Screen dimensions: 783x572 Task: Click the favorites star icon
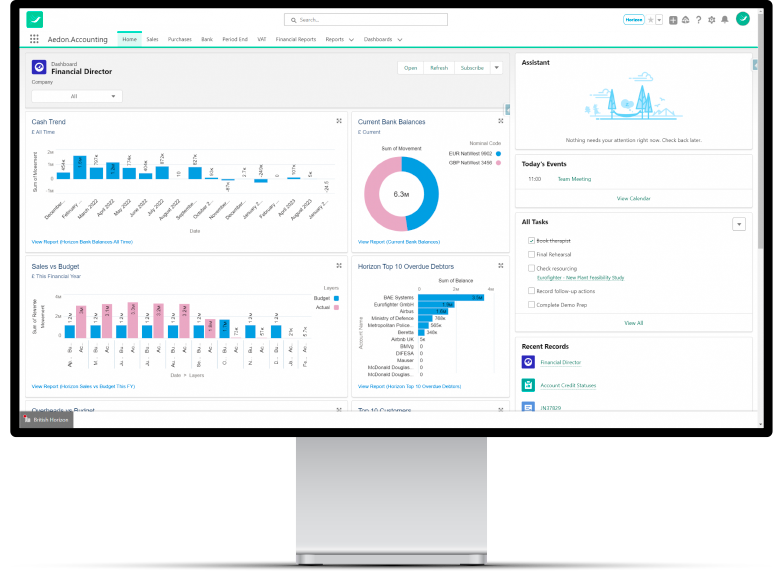pos(650,19)
